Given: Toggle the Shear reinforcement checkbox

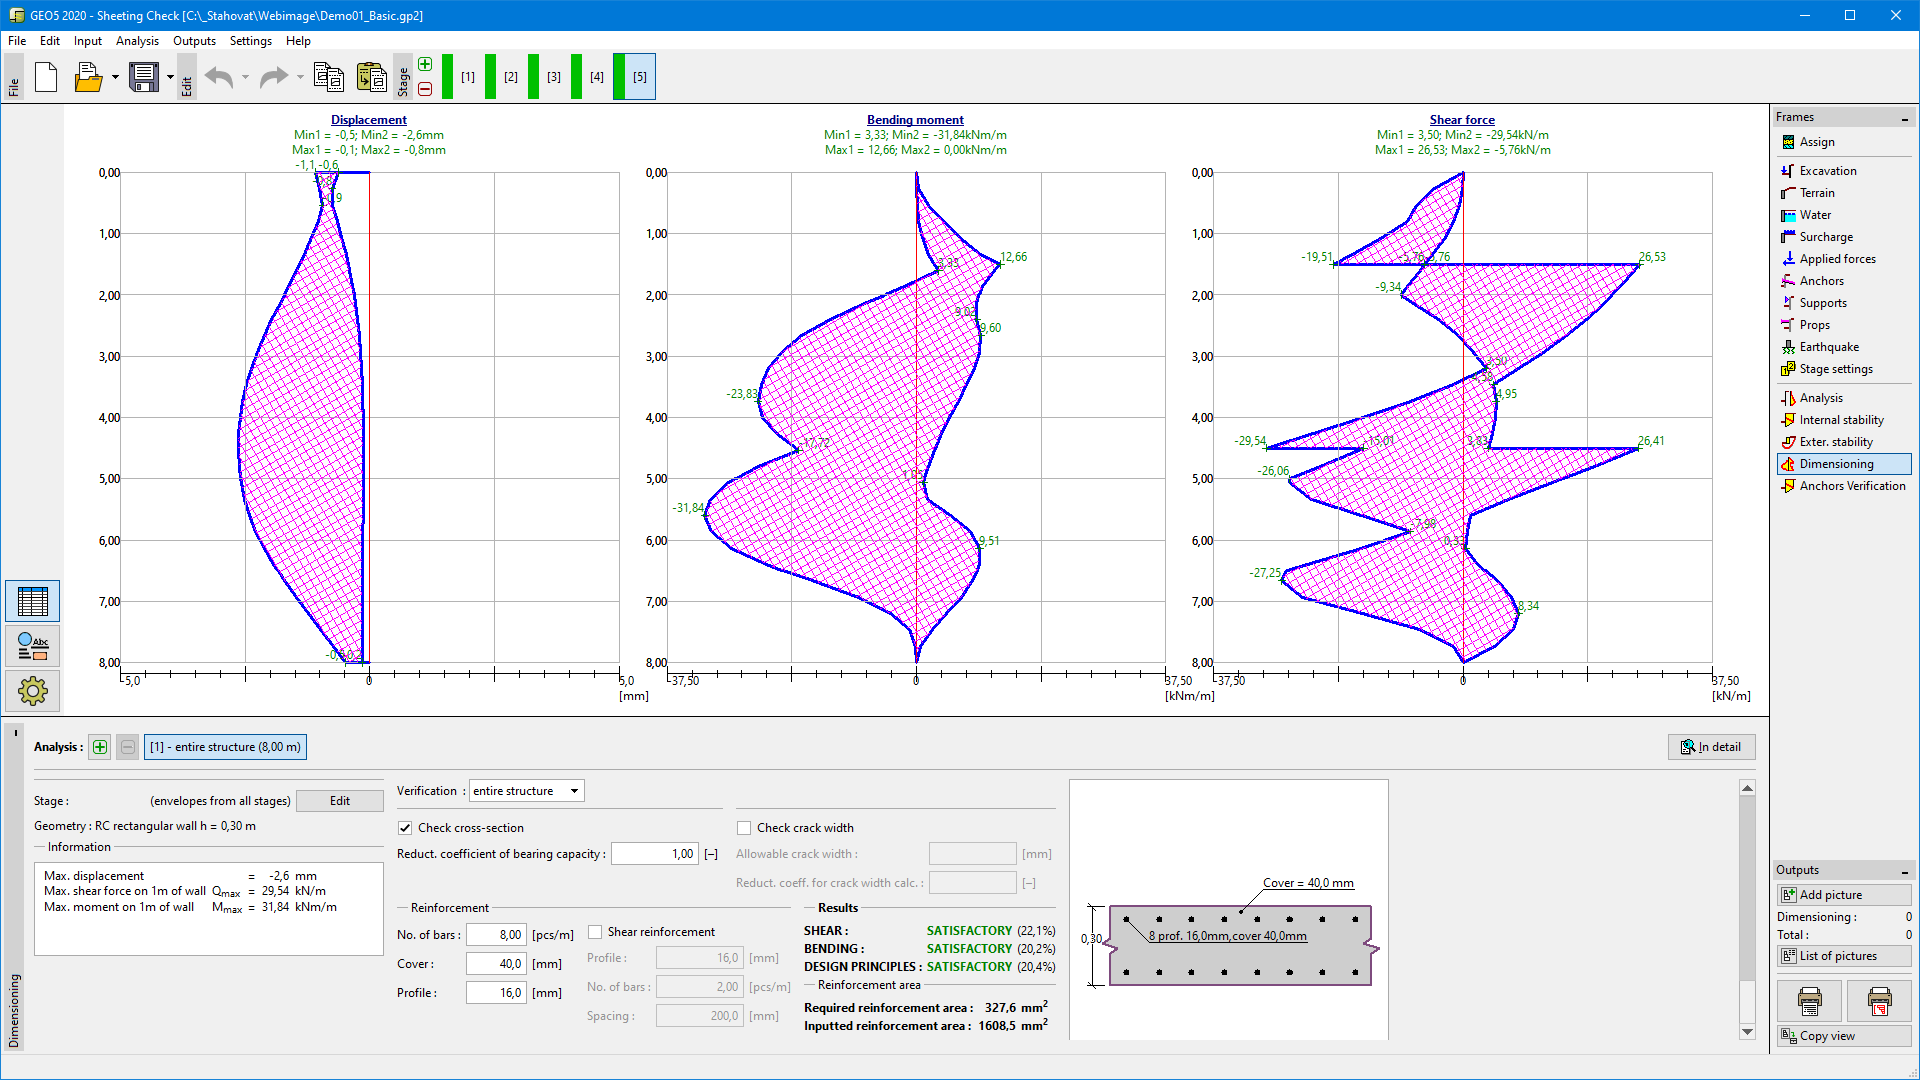Looking at the screenshot, I should pos(595,932).
